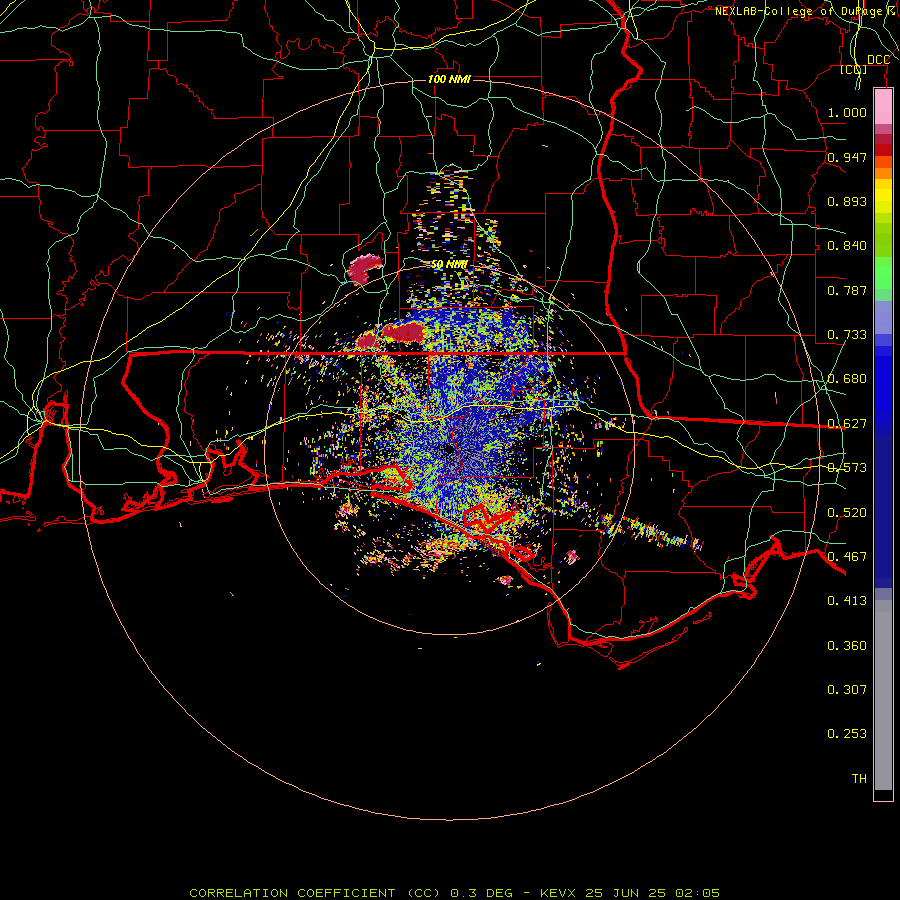The width and height of the screenshot is (900, 900).
Task: Click the 0.840 legend value
Action: [x=847, y=246]
